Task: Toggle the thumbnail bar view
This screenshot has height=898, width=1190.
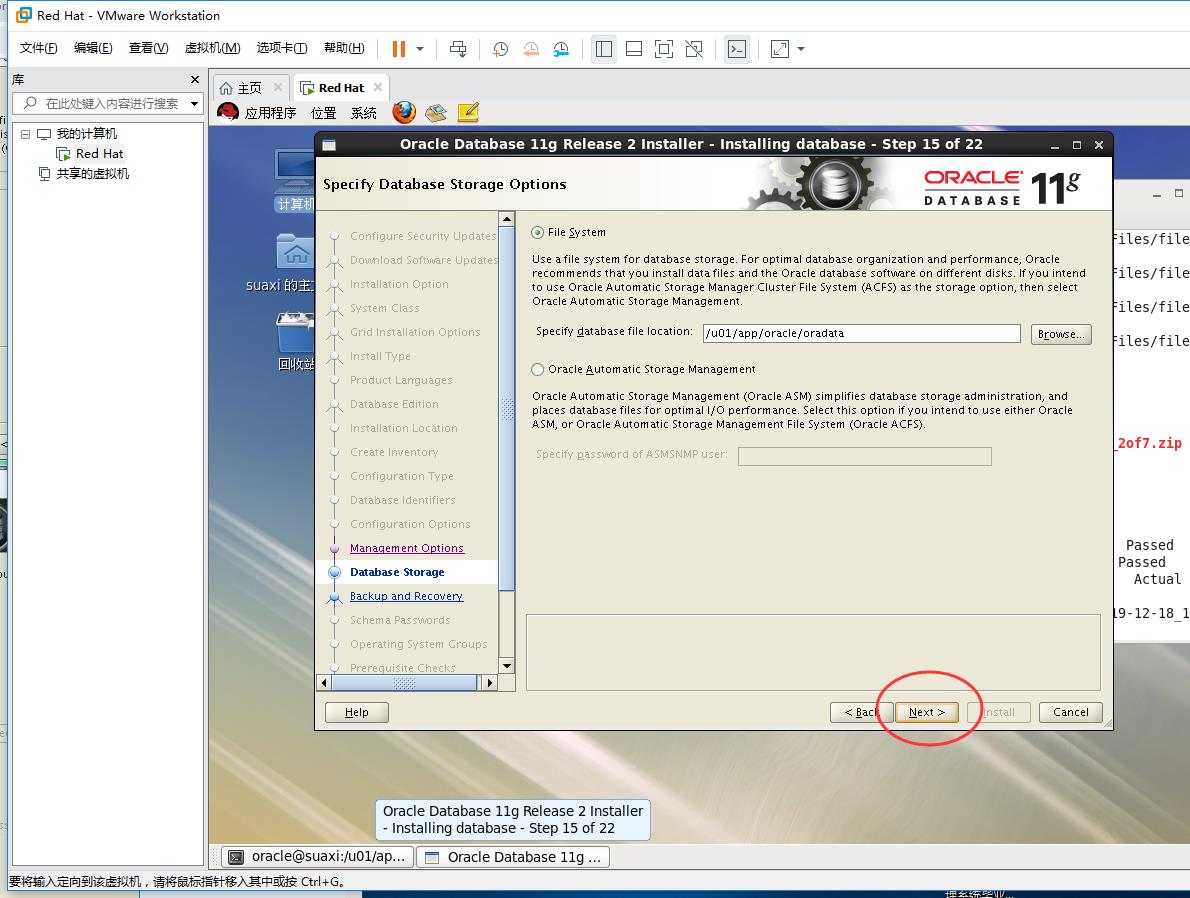Action: (634, 49)
